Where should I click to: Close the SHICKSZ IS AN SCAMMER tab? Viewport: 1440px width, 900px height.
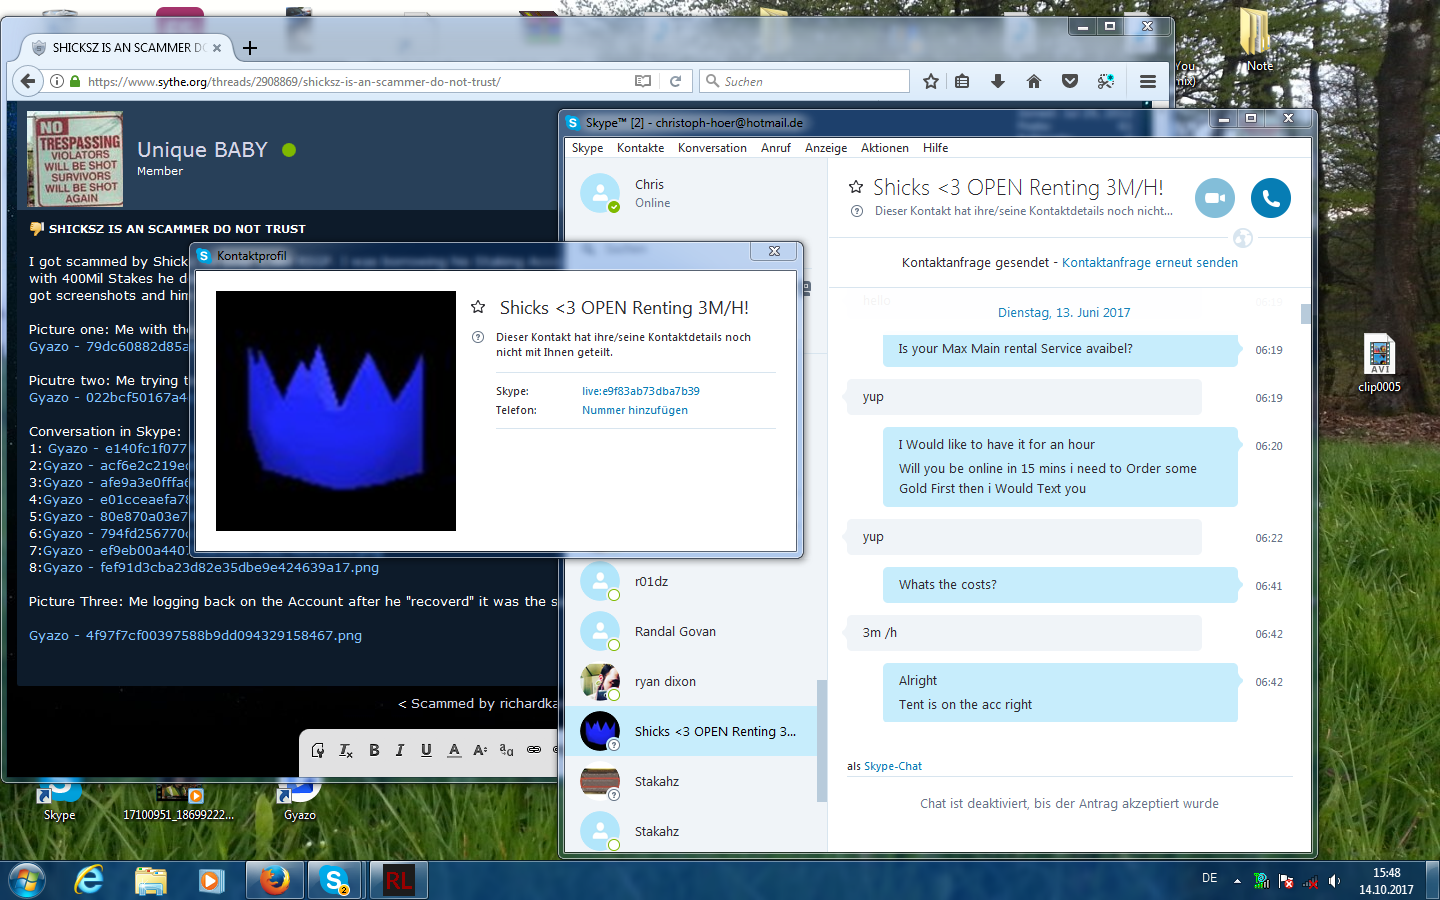217,47
